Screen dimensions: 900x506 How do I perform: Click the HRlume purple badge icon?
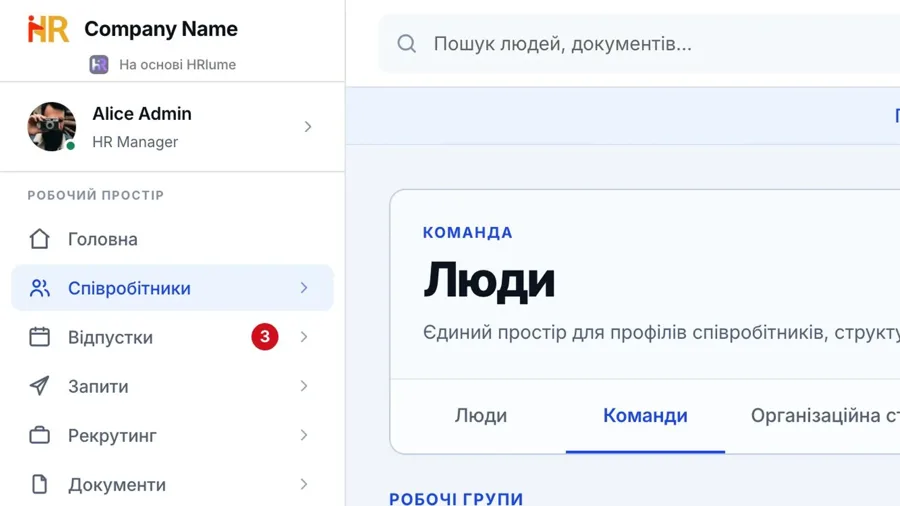point(99,64)
